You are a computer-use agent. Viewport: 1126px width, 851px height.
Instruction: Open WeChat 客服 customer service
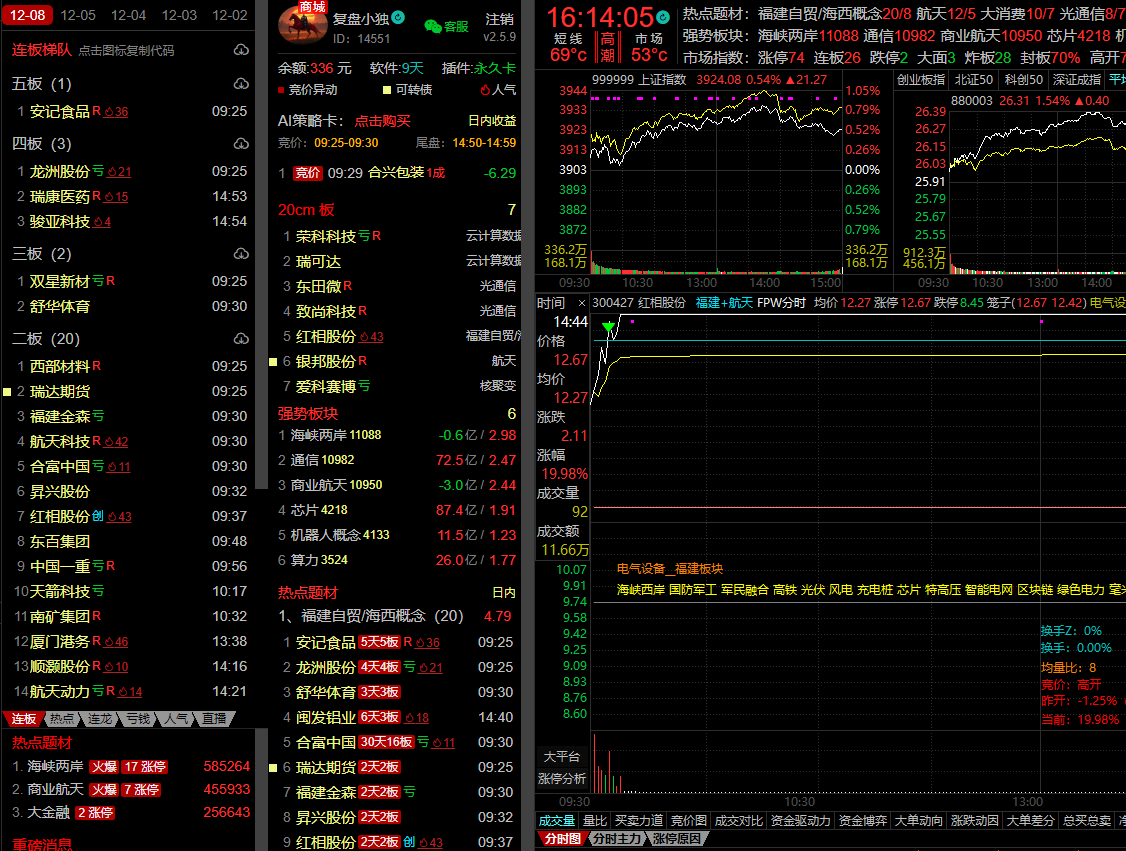446,26
